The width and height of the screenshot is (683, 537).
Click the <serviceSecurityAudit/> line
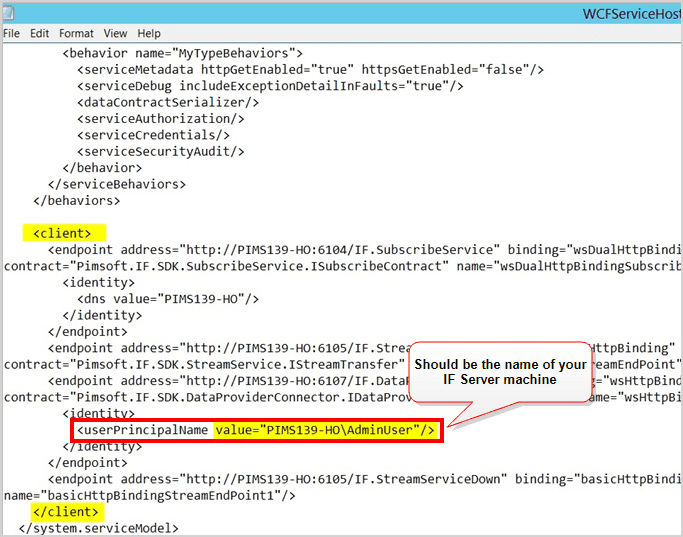161,152
